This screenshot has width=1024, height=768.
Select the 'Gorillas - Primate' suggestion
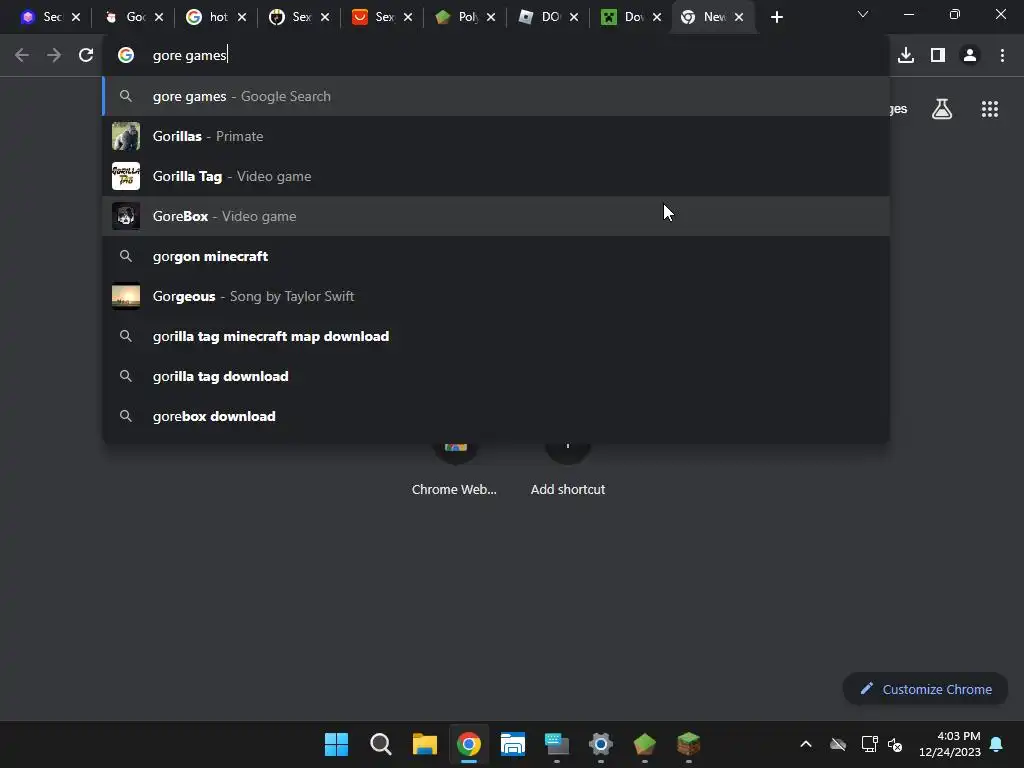[x=496, y=136]
